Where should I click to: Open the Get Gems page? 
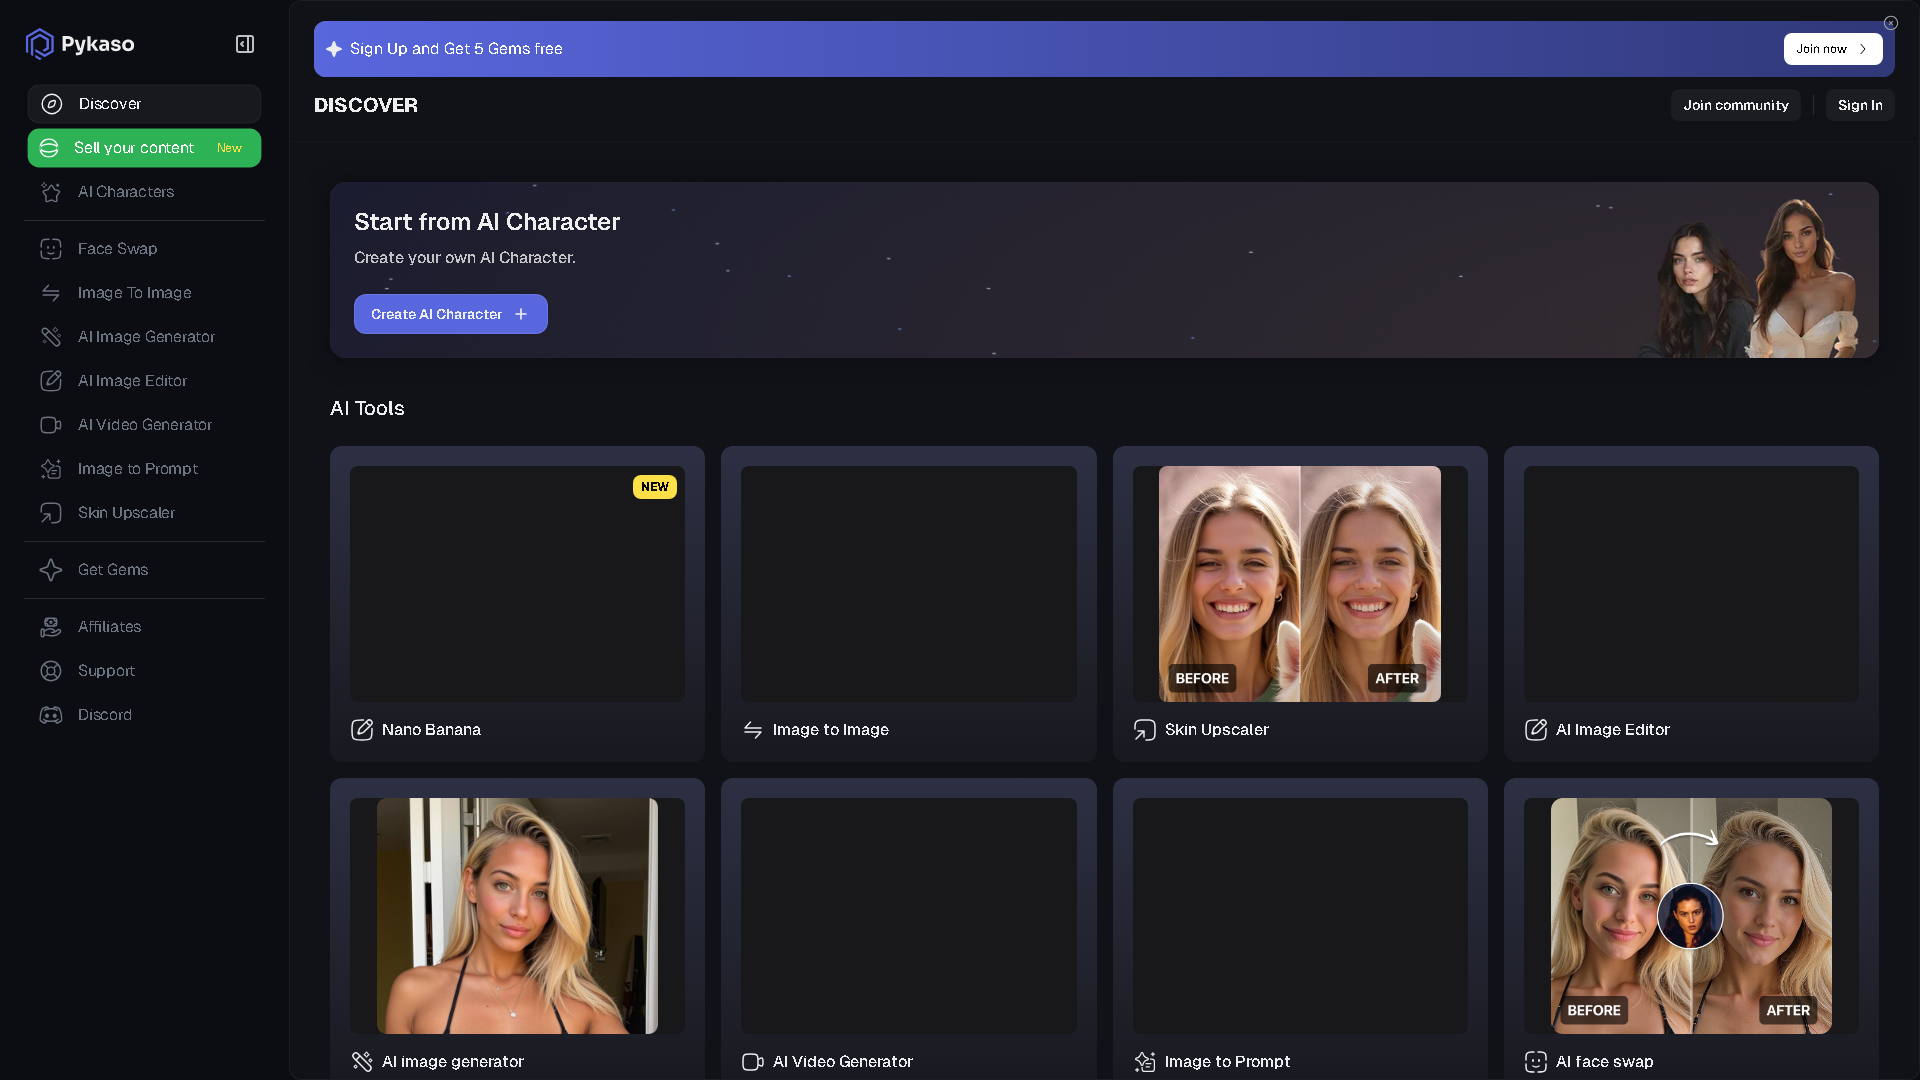click(113, 569)
